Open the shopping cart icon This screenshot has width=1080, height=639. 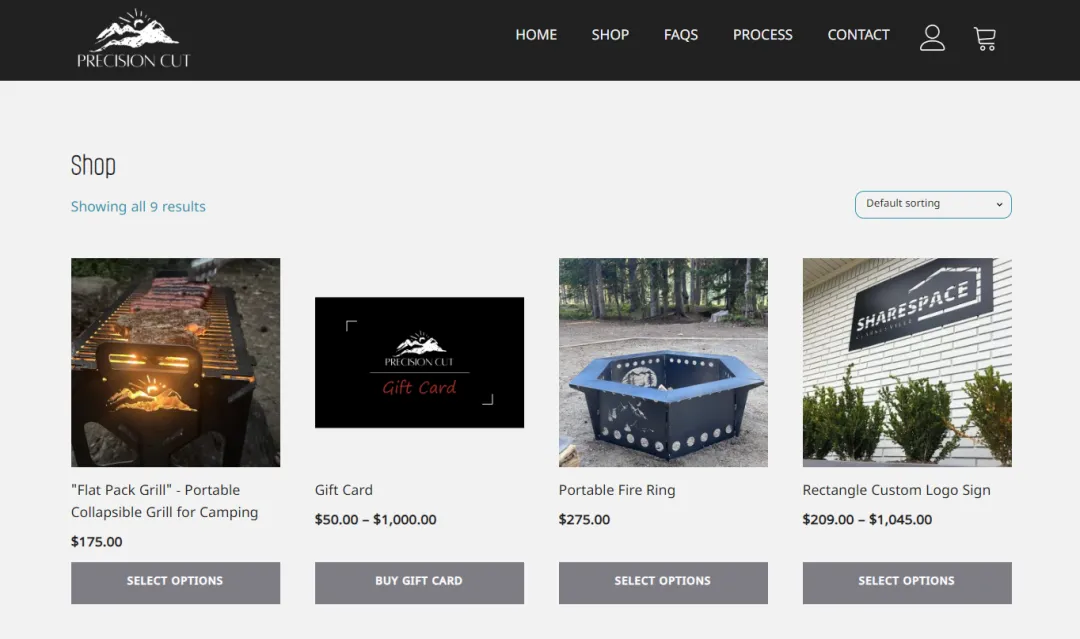[x=985, y=39]
